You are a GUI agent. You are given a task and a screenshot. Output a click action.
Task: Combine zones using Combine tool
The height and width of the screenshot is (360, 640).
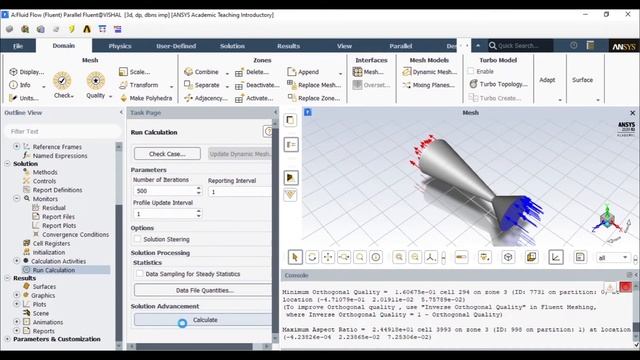coord(202,72)
